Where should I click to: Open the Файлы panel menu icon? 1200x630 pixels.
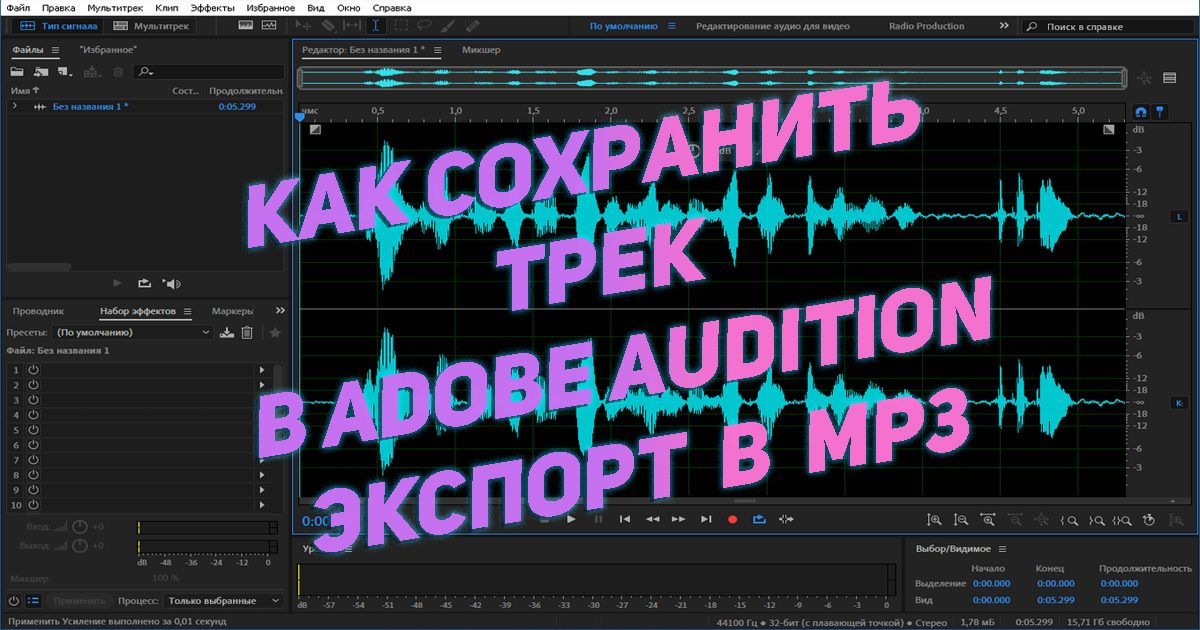click(55, 49)
